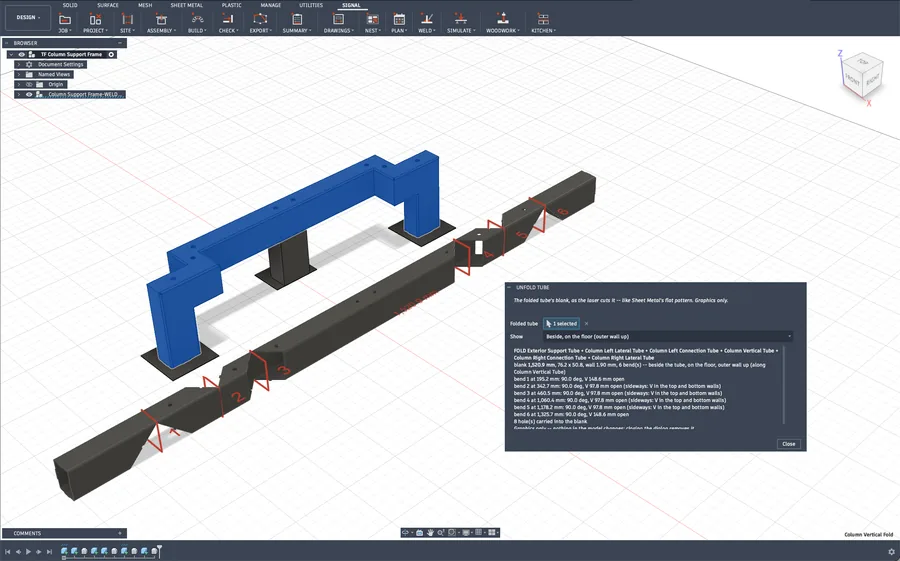Hide the Column Support Frame-WELD component
The height and width of the screenshot is (561, 900).
(x=29, y=94)
